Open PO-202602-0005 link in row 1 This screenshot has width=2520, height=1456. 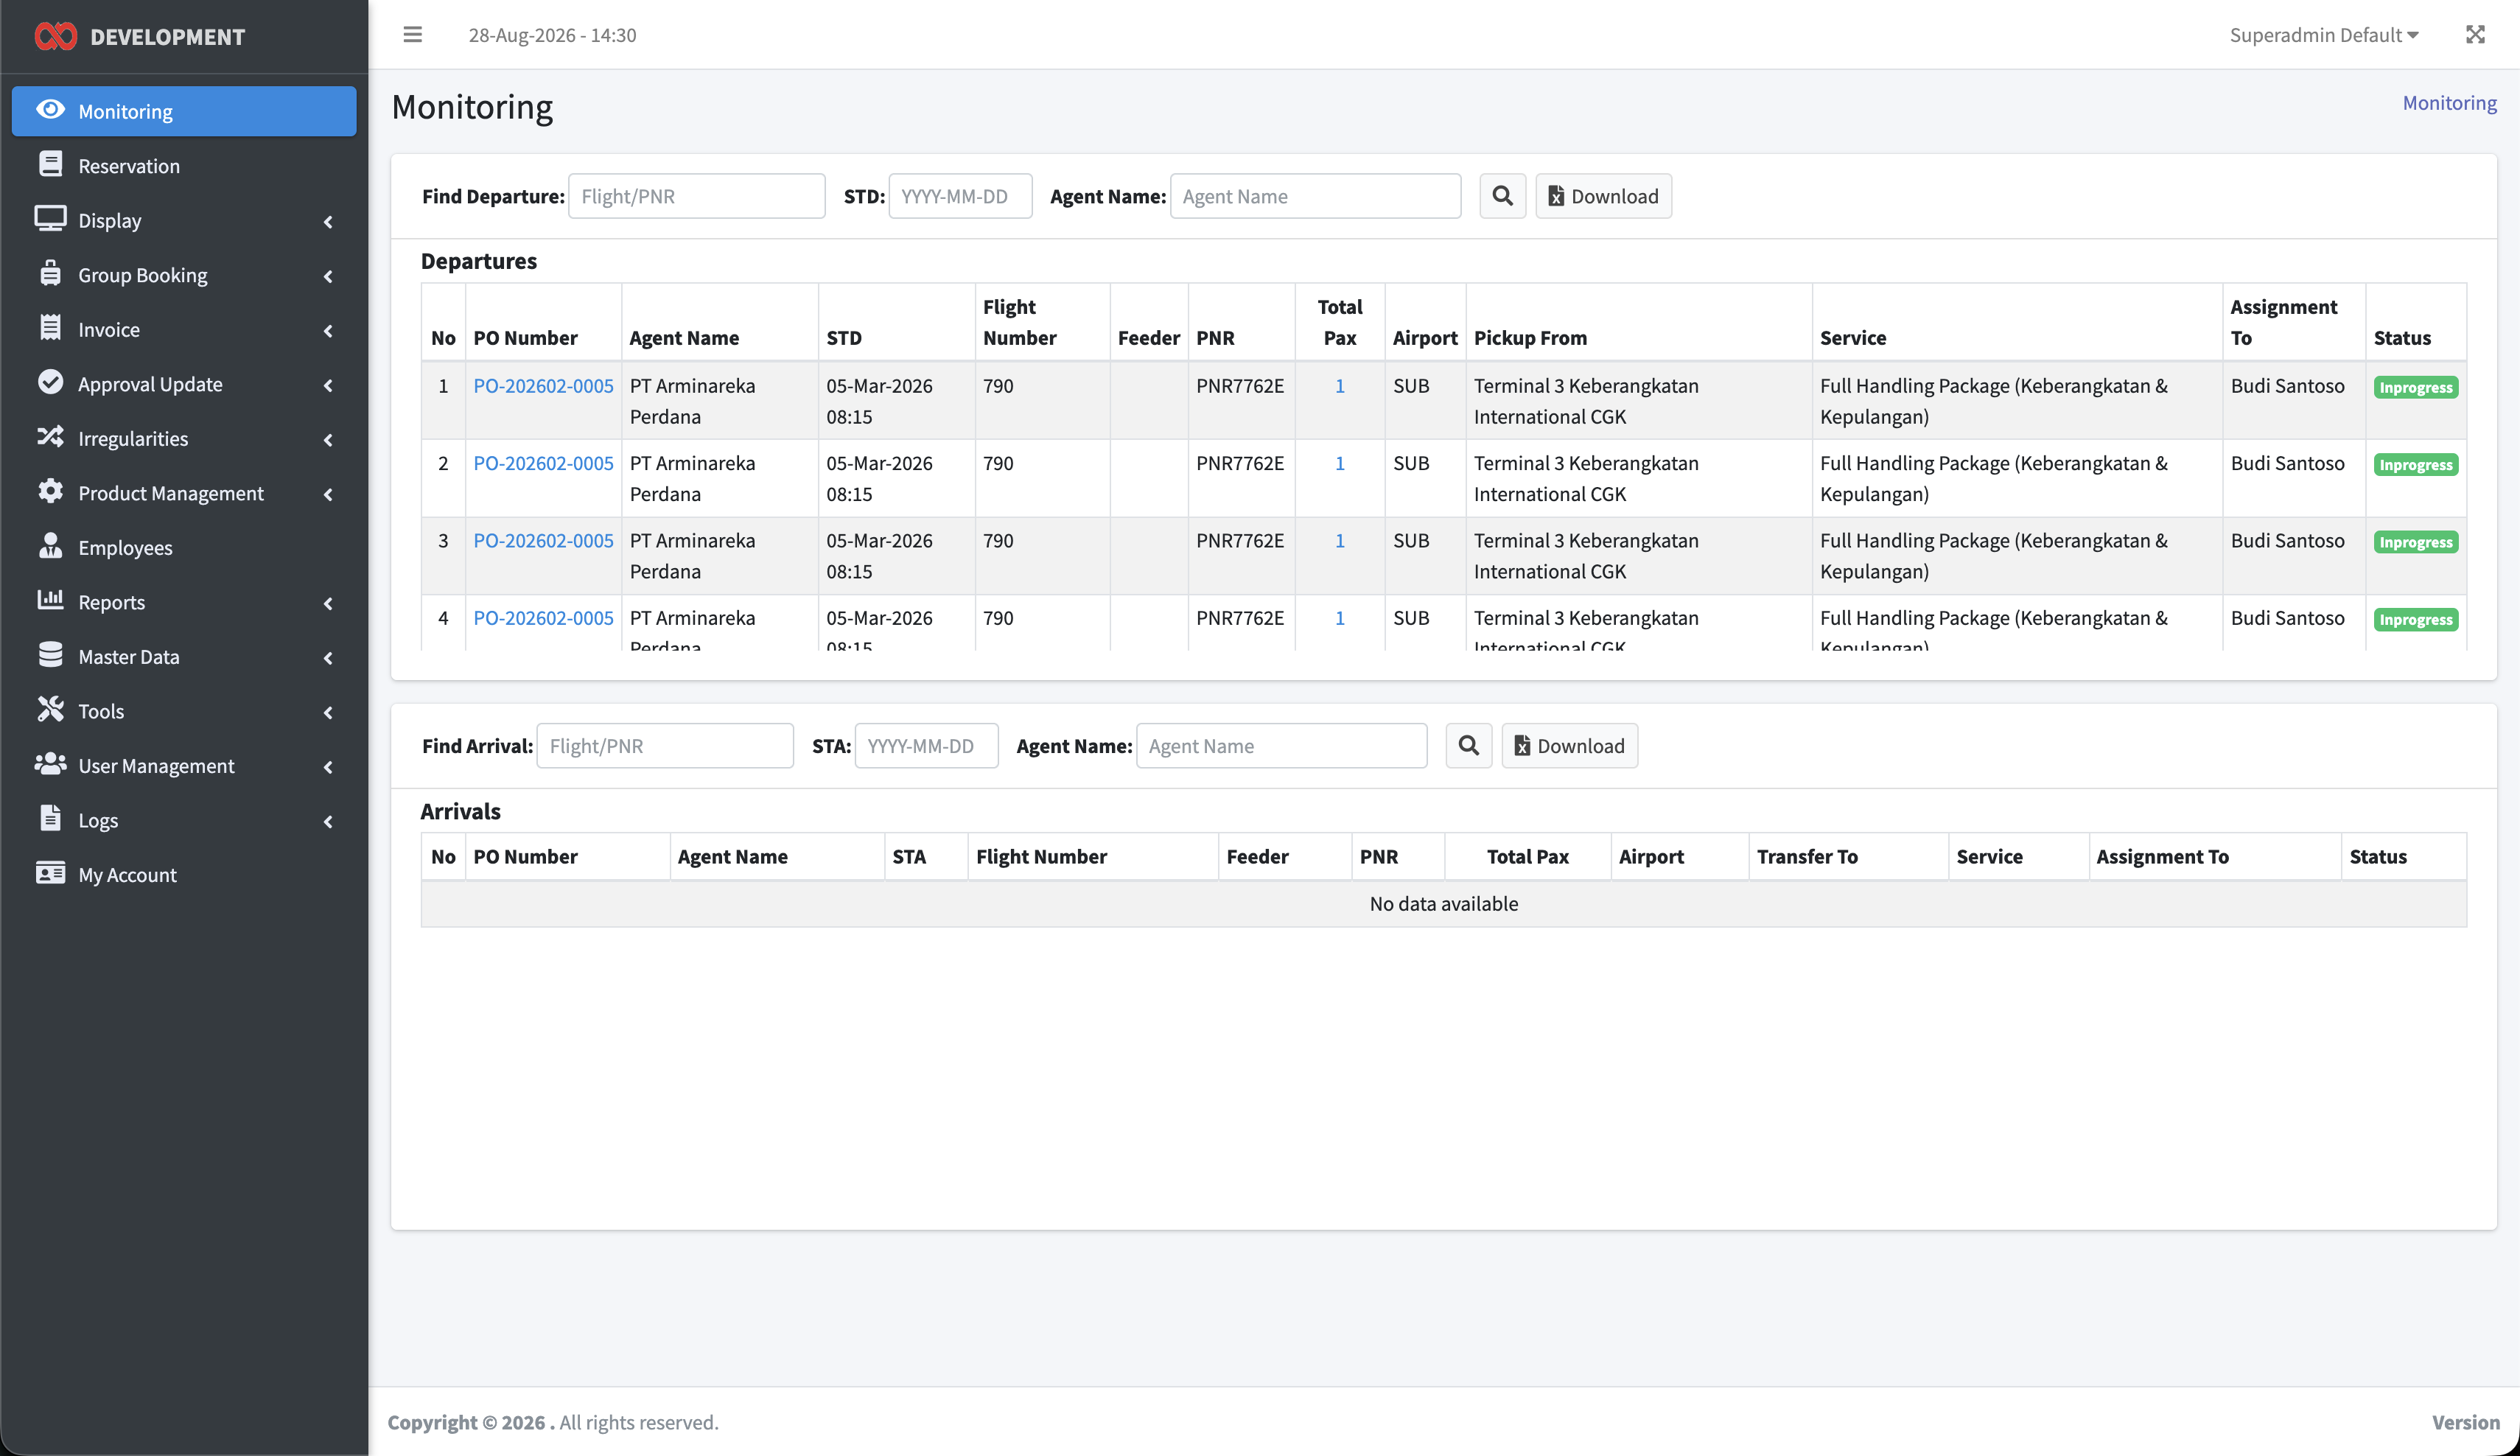click(x=543, y=386)
